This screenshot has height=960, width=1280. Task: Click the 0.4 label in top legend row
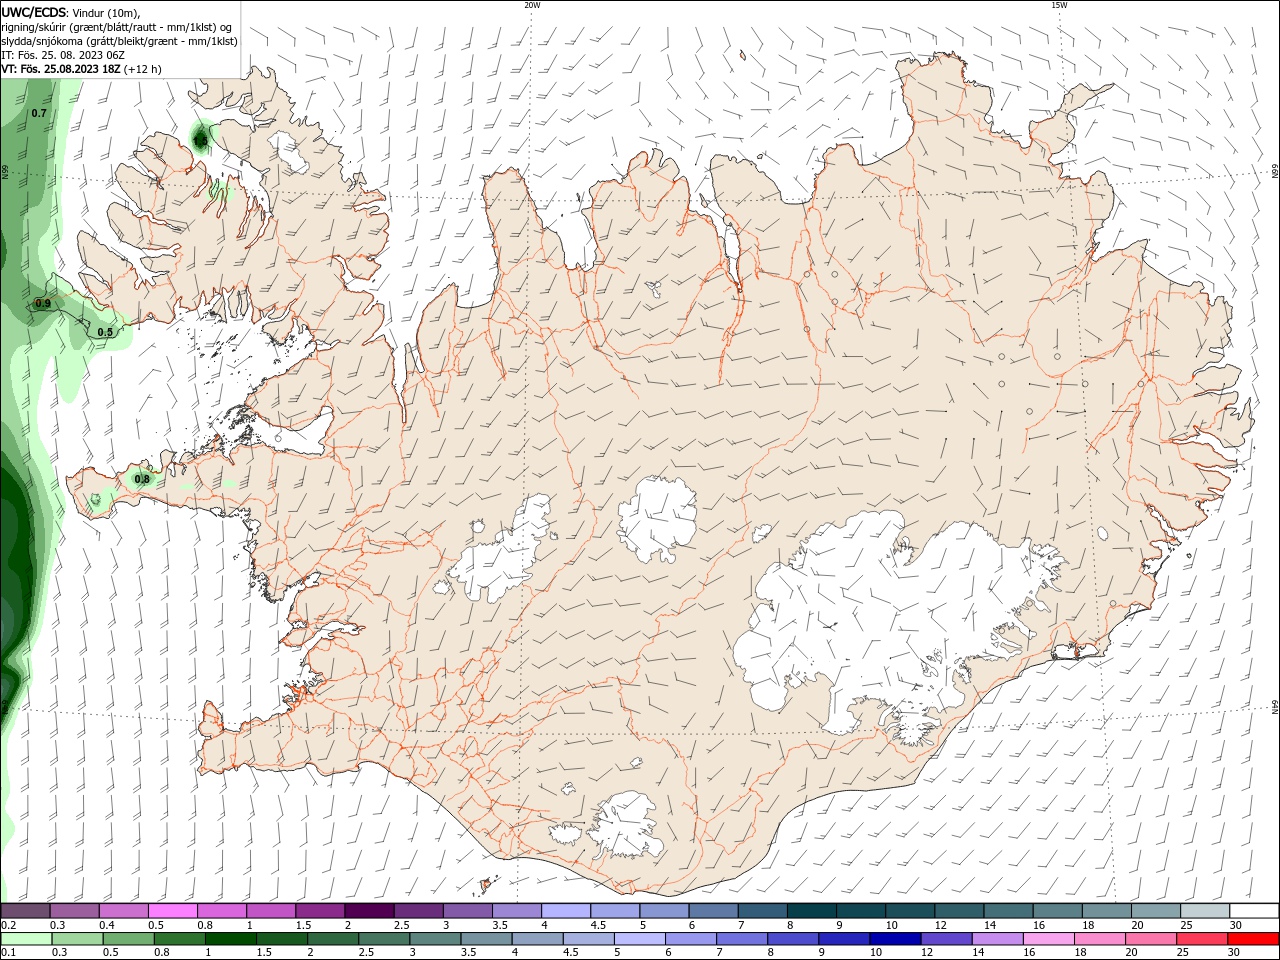tap(107, 925)
